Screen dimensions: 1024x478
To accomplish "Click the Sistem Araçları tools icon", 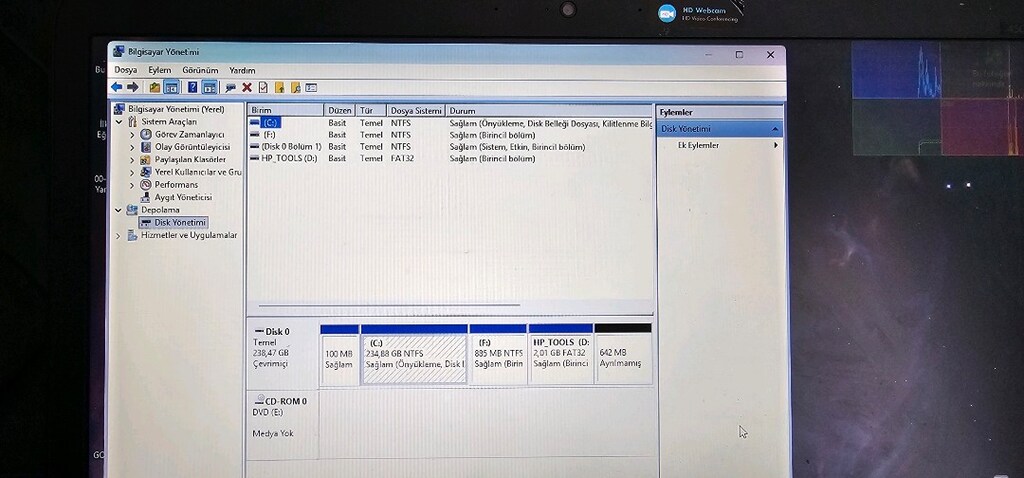I will pyautogui.click(x=133, y=121).
